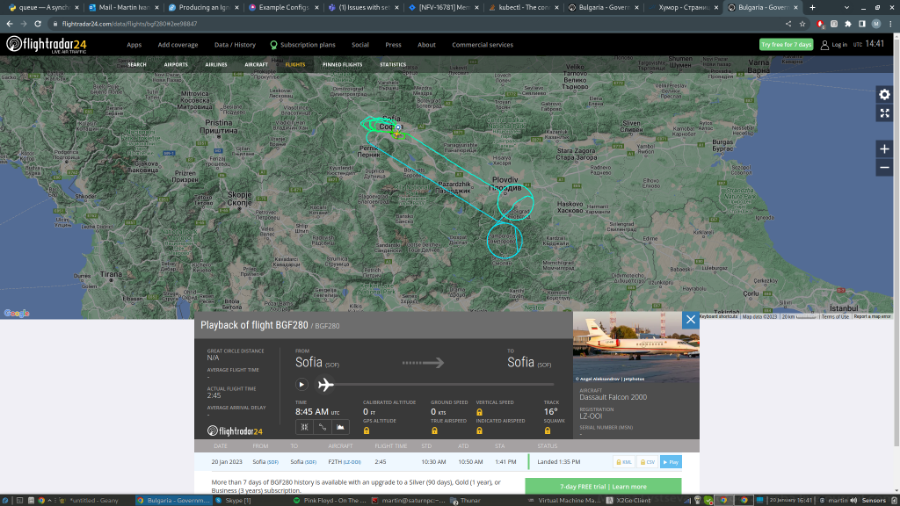Image resolution: width=900 pixels, height=506 pixels.
Task: Select AIRCRAFT in data submenu
Action: pyautogui.click(x=256, y=65)
